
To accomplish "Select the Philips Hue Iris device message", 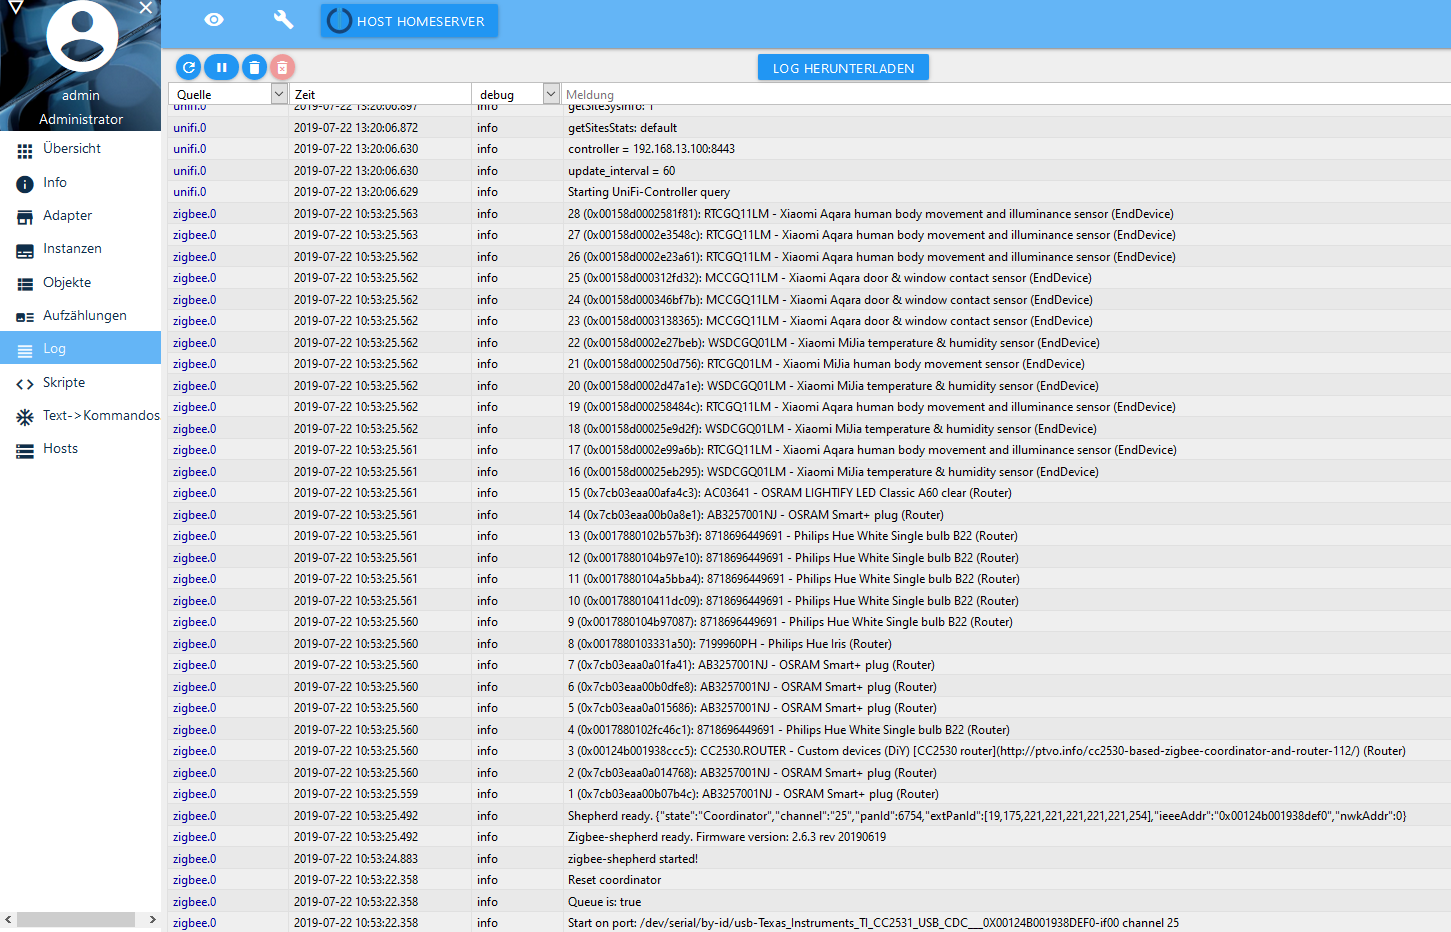I will tap(730, 644).
